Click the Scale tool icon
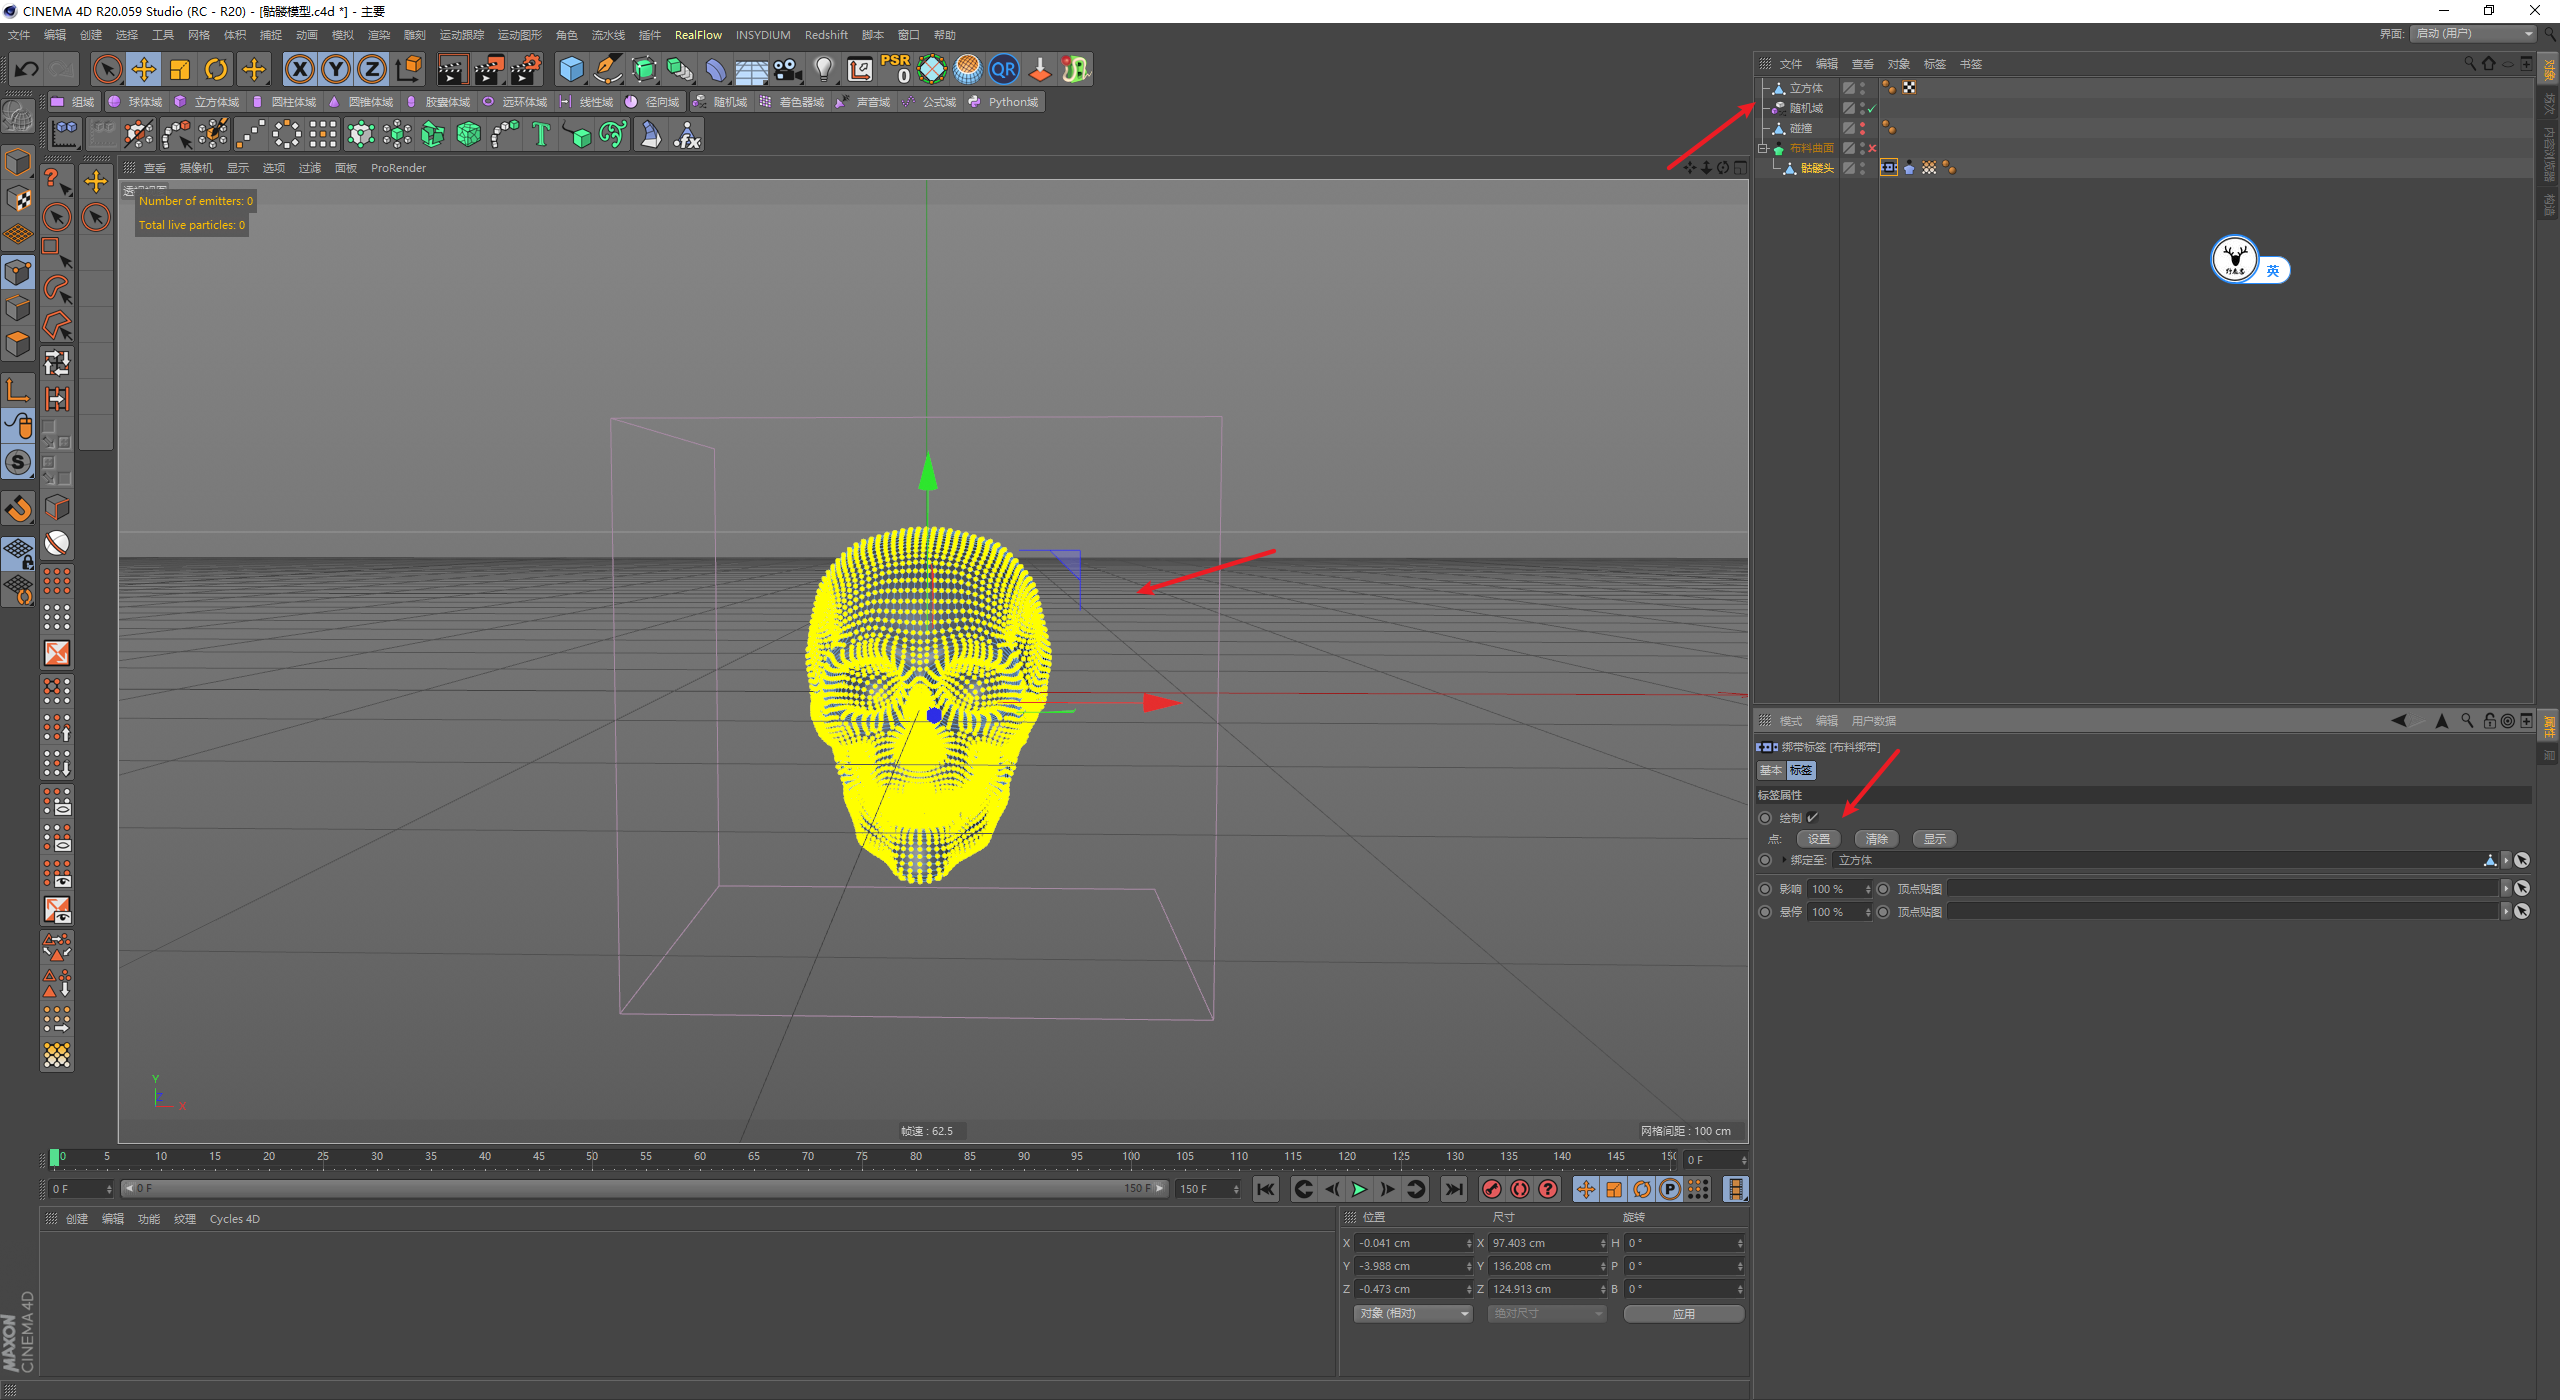 pos(180,69)
